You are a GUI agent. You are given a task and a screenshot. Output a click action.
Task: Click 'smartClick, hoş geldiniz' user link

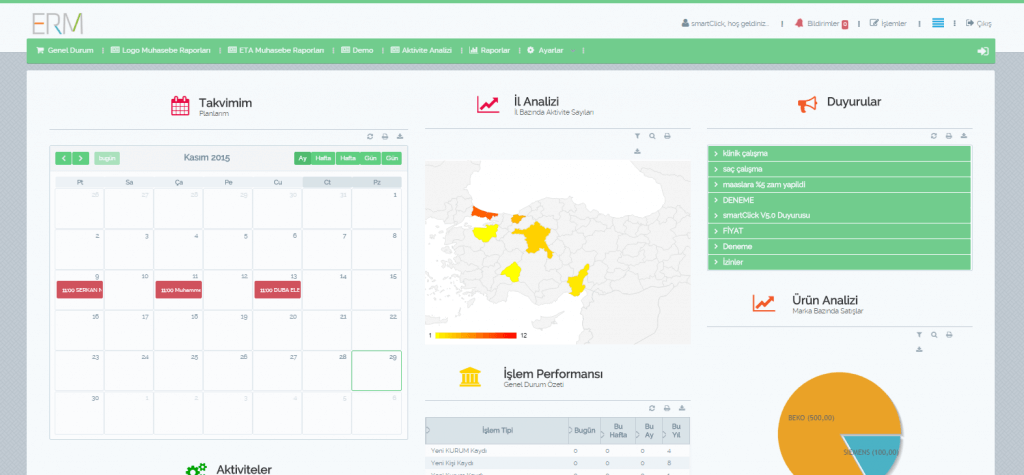pos(725,24)
